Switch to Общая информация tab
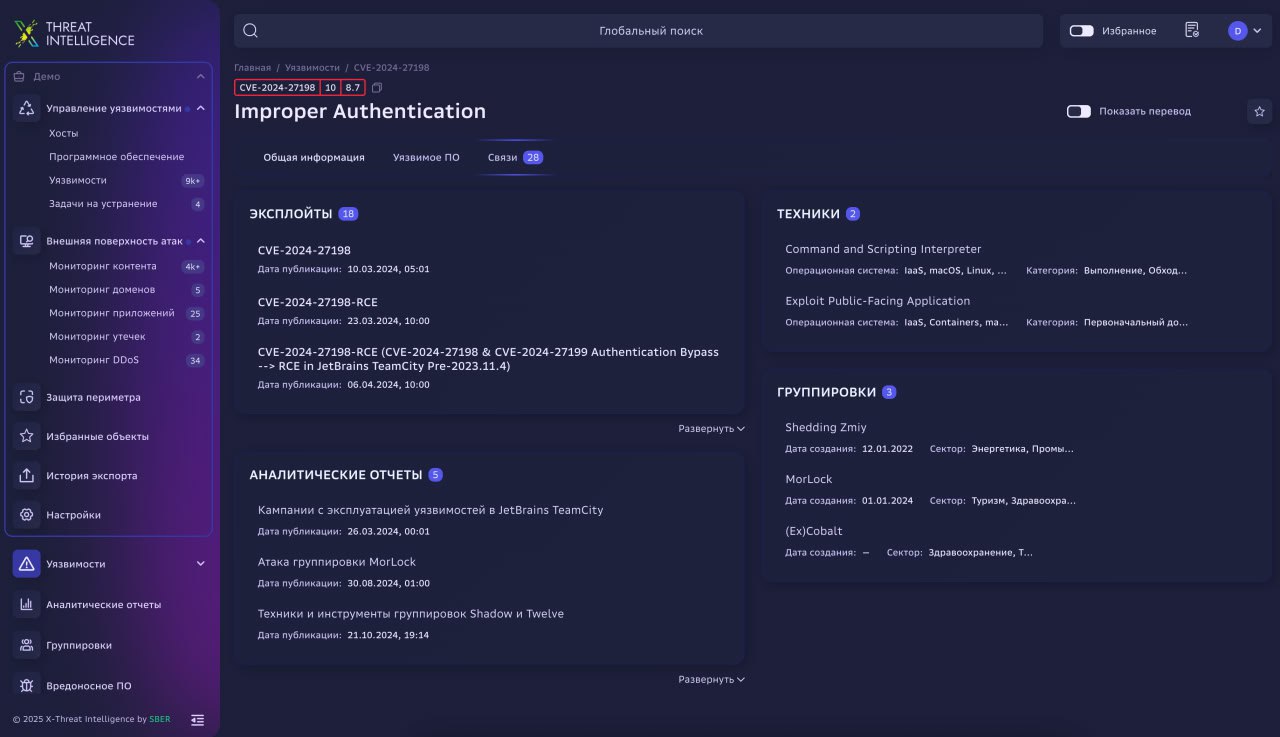Screen dimensions: 1280x737 [313, 158]
